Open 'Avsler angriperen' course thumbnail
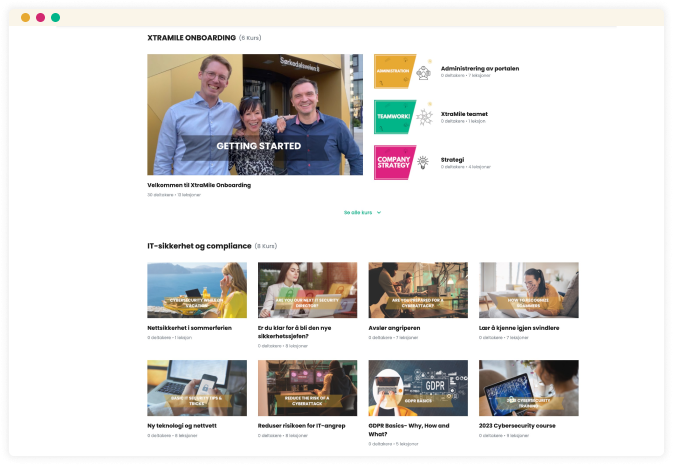The image size is (673, 465). pyautogui.click(x=418, y=290)
